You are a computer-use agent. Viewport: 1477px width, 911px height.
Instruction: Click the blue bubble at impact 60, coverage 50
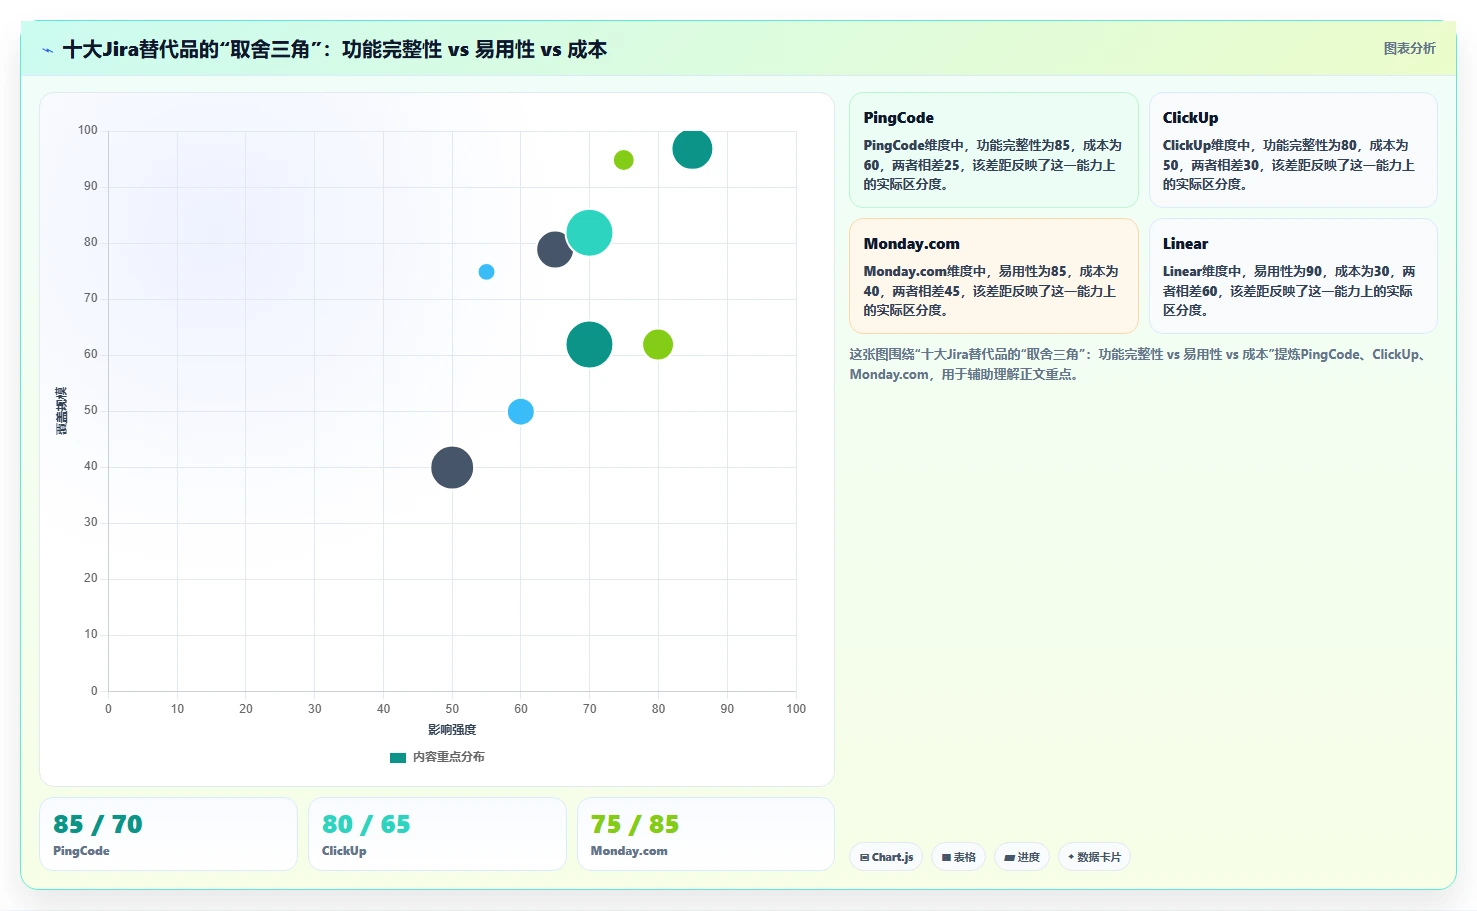(x=520, y=412)
